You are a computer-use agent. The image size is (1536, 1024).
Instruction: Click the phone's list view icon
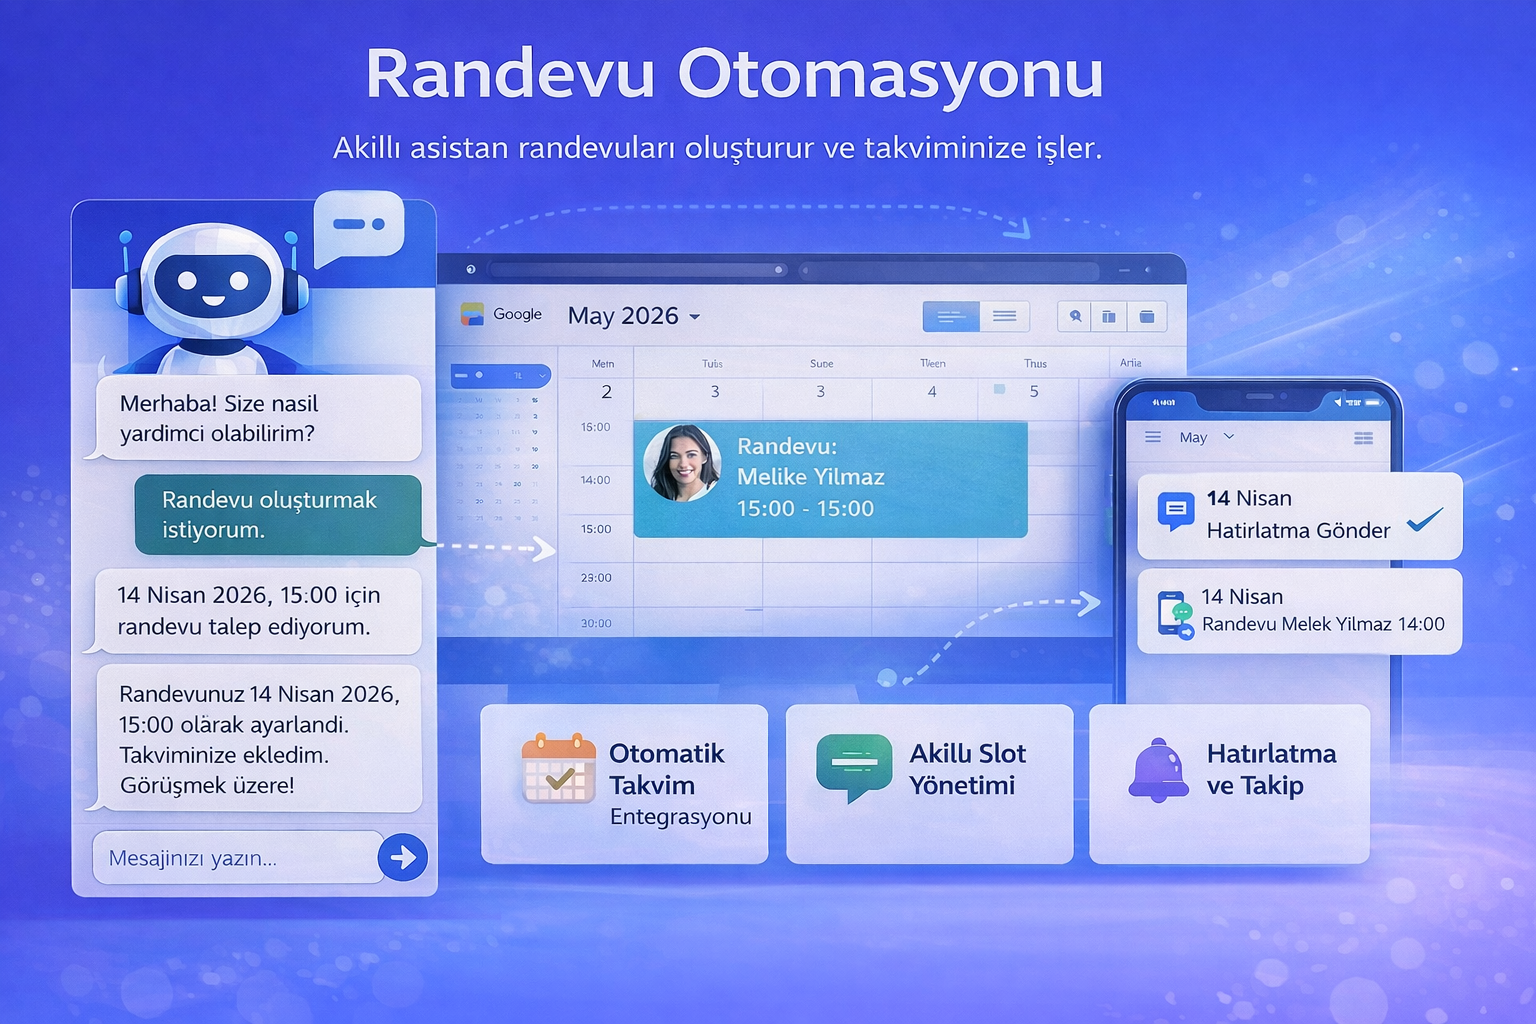[1363, 438]
